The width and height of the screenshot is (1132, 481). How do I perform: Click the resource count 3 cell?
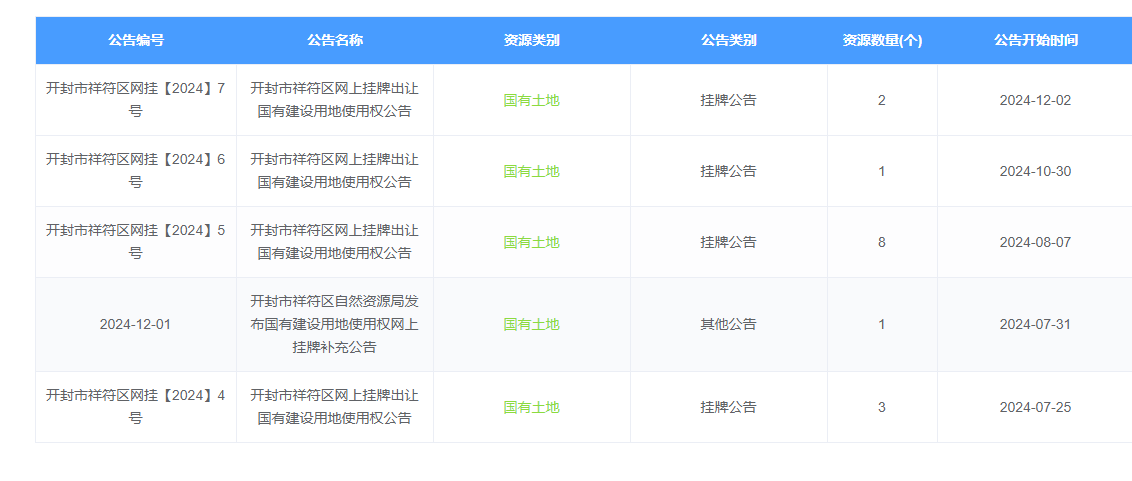(881, 407)
